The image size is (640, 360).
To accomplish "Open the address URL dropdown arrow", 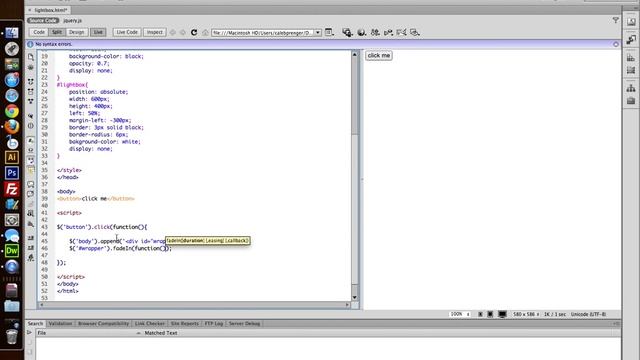I will point(318,33).
